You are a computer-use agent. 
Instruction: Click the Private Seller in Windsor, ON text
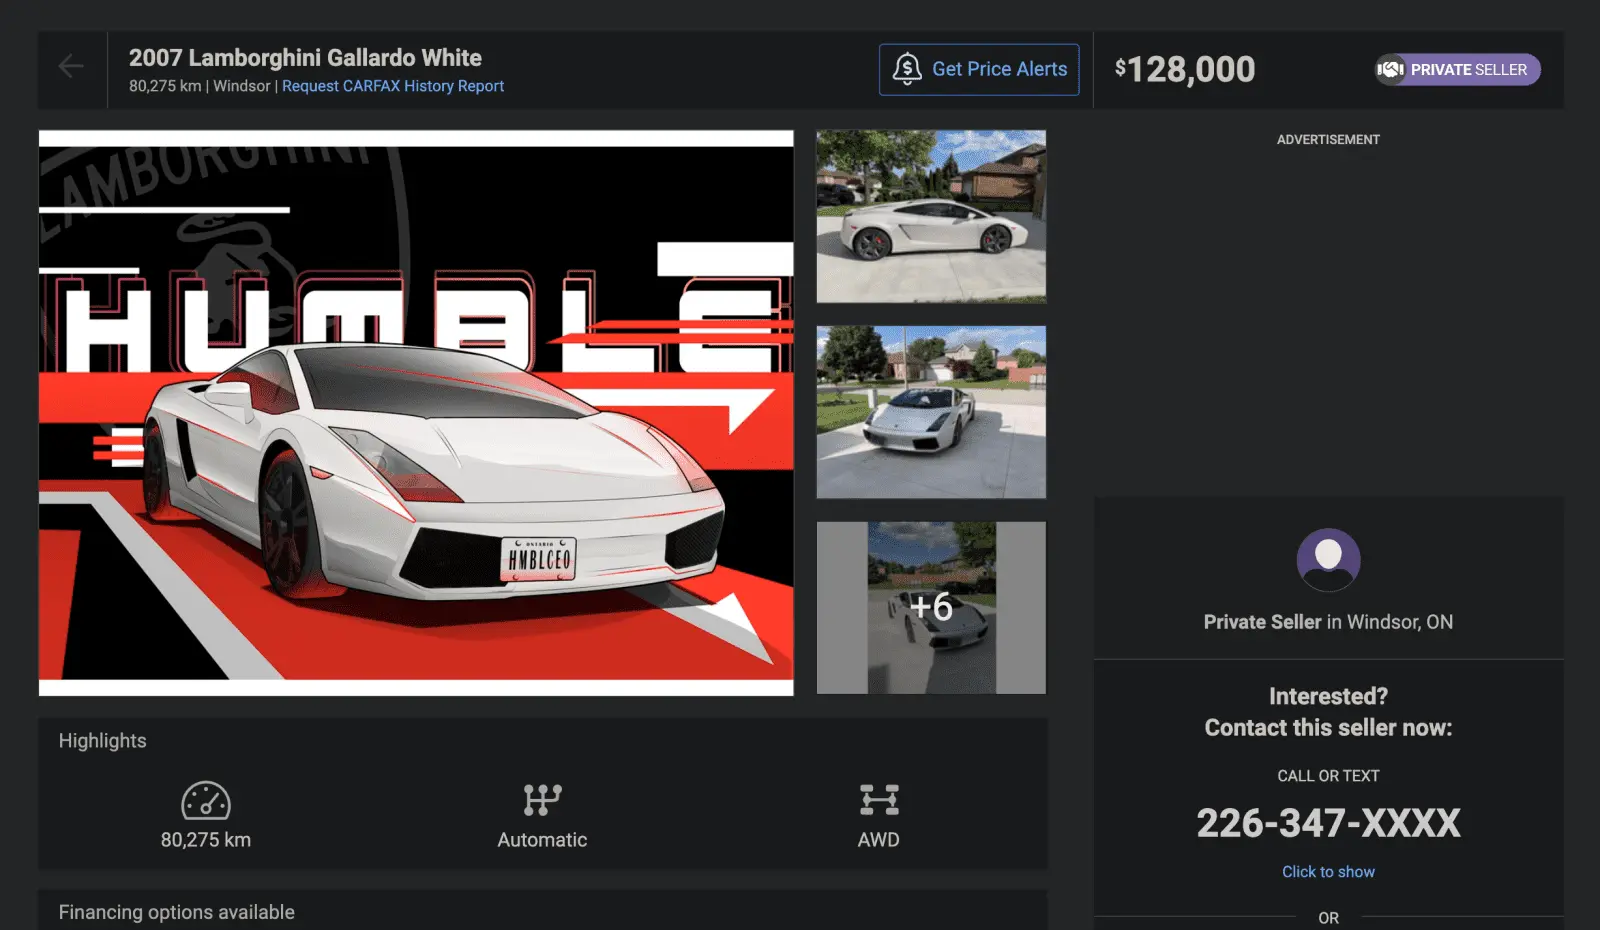[x=1328, y=622]
